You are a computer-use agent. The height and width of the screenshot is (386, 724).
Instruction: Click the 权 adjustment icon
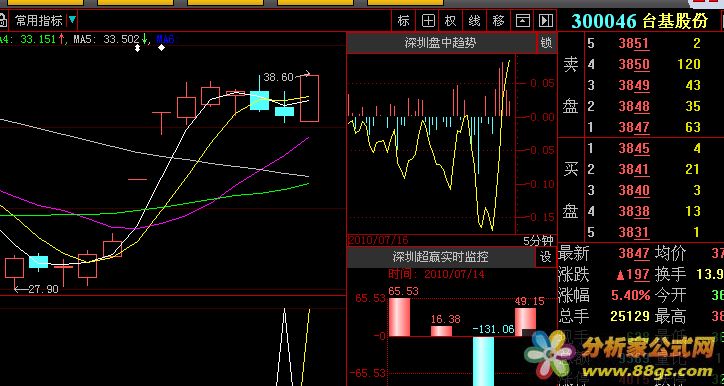point(451,21)
